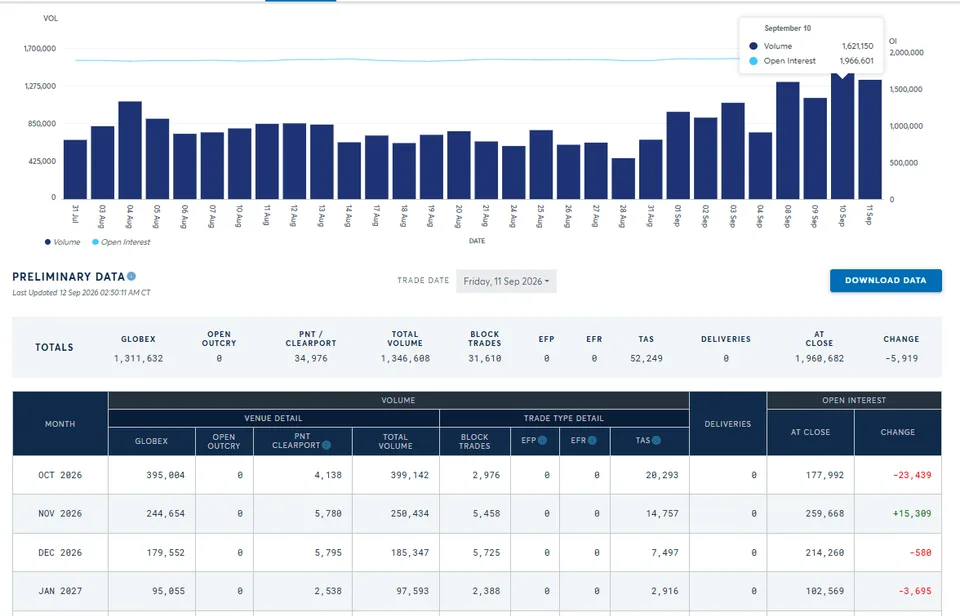The width and height of the screenshot is (960, 616).
Task: Click the MONTH column header in the table
Action: [x=60, y=424]
